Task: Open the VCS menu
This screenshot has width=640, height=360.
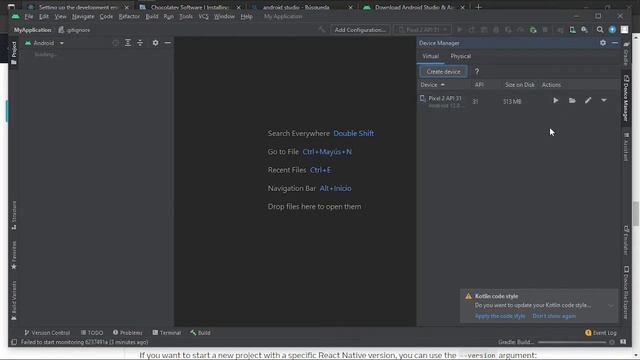Action: tap(203, 17)
